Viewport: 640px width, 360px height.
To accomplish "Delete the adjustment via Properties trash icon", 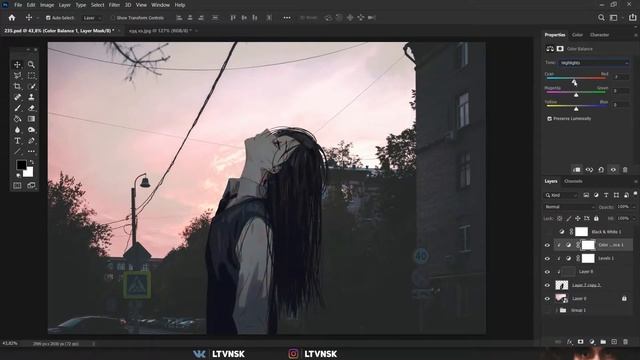I will pyautogui.click(x=625, y=169).
